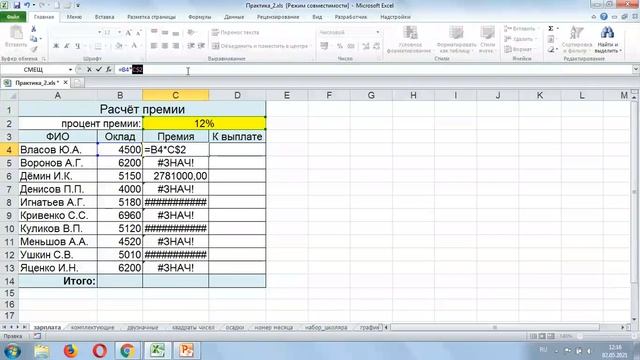Viewport: 640px width, 360px height.
Task: Click the blue Help question mark icon
Action: coord(604,17)
